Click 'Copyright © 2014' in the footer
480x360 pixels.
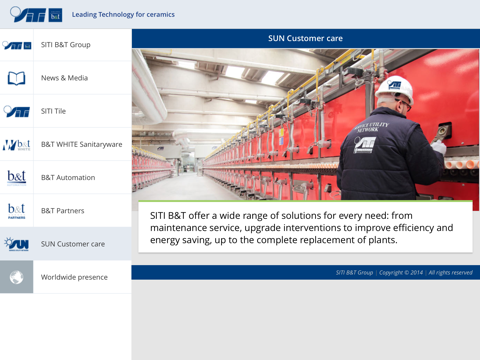coord(401,273)
